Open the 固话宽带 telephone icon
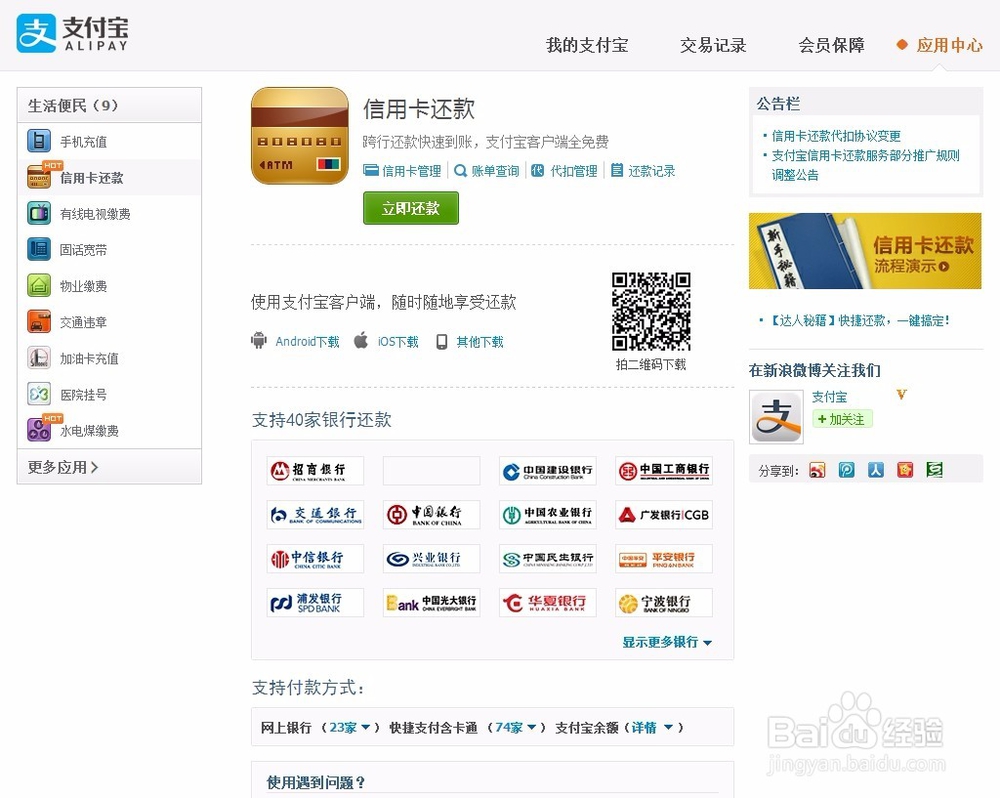The image size is (1000, 798). pyautogui.click(x=39, y=249)
